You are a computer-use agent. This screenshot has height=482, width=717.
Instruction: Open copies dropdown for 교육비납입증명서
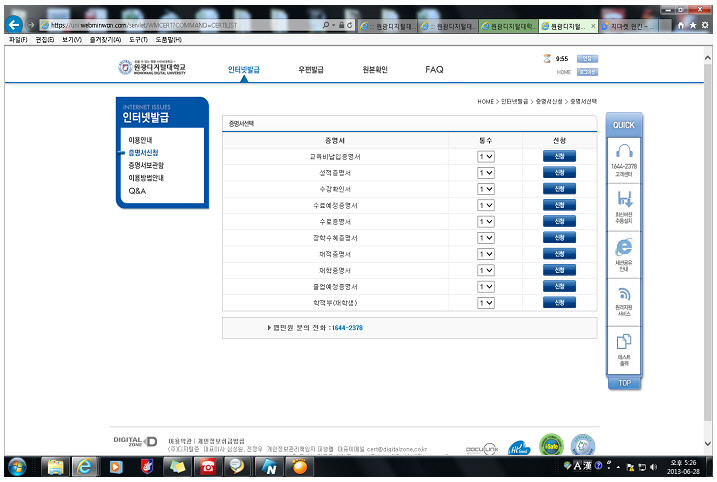[x=486, y=157]
